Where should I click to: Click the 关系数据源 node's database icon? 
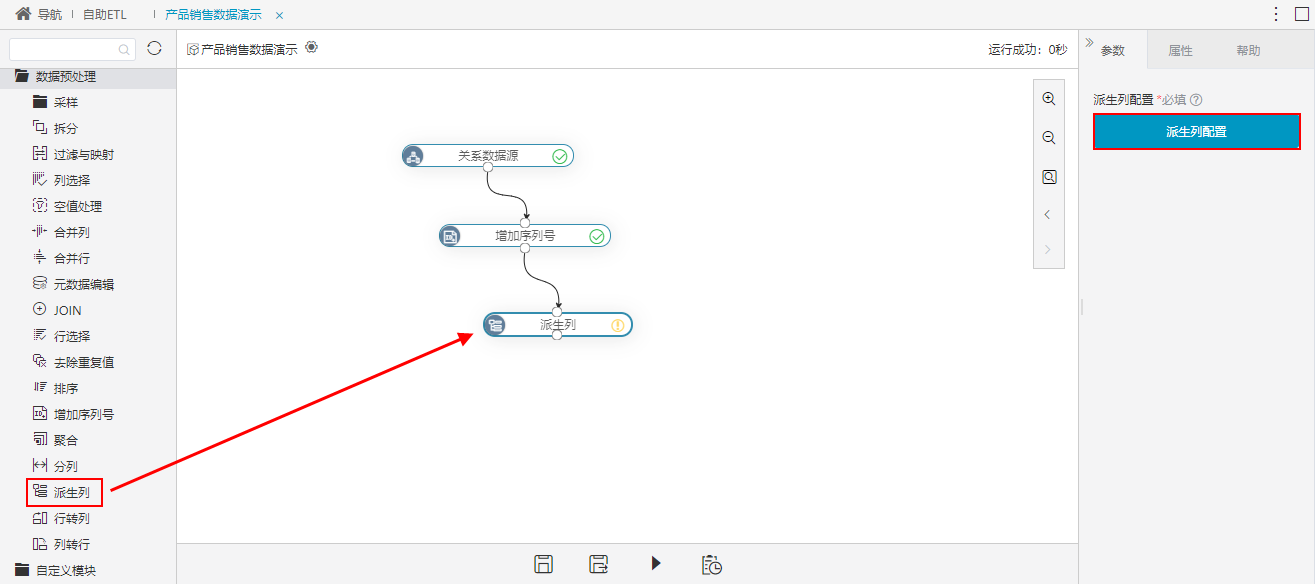click(413, 156)
